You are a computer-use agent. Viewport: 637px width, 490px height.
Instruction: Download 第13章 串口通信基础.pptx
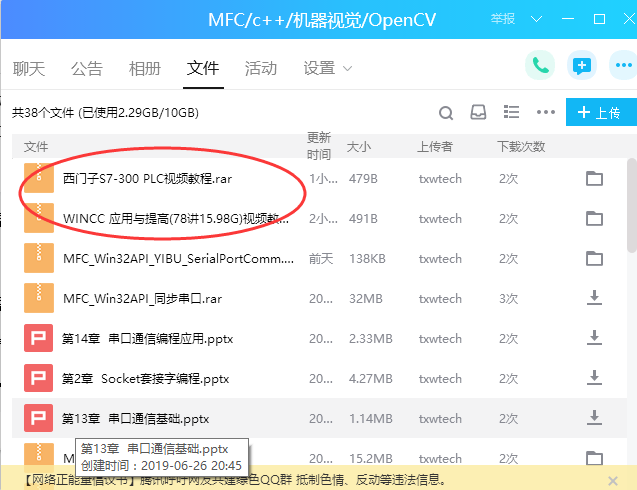coord(594,417)
